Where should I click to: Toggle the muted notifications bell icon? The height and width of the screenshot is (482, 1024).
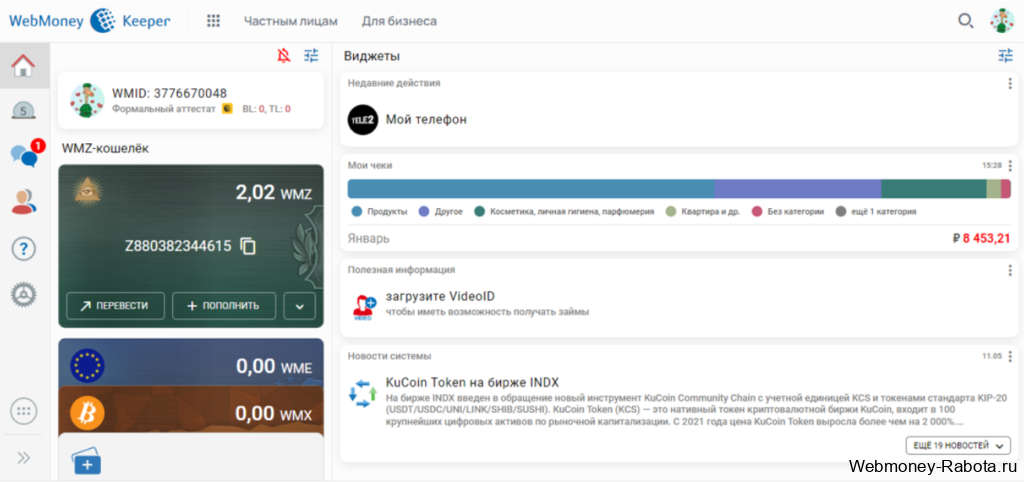283,56
